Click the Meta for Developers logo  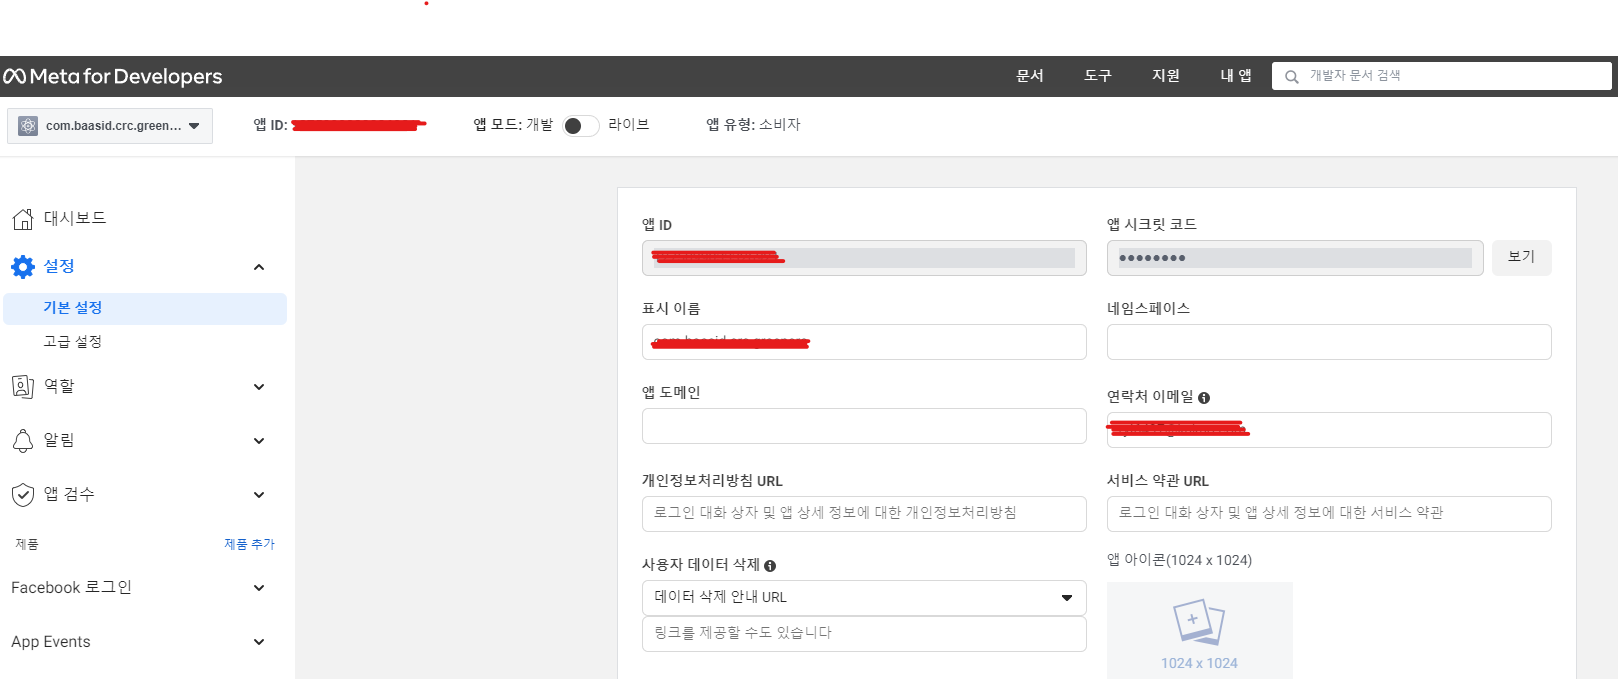(113, 76)
